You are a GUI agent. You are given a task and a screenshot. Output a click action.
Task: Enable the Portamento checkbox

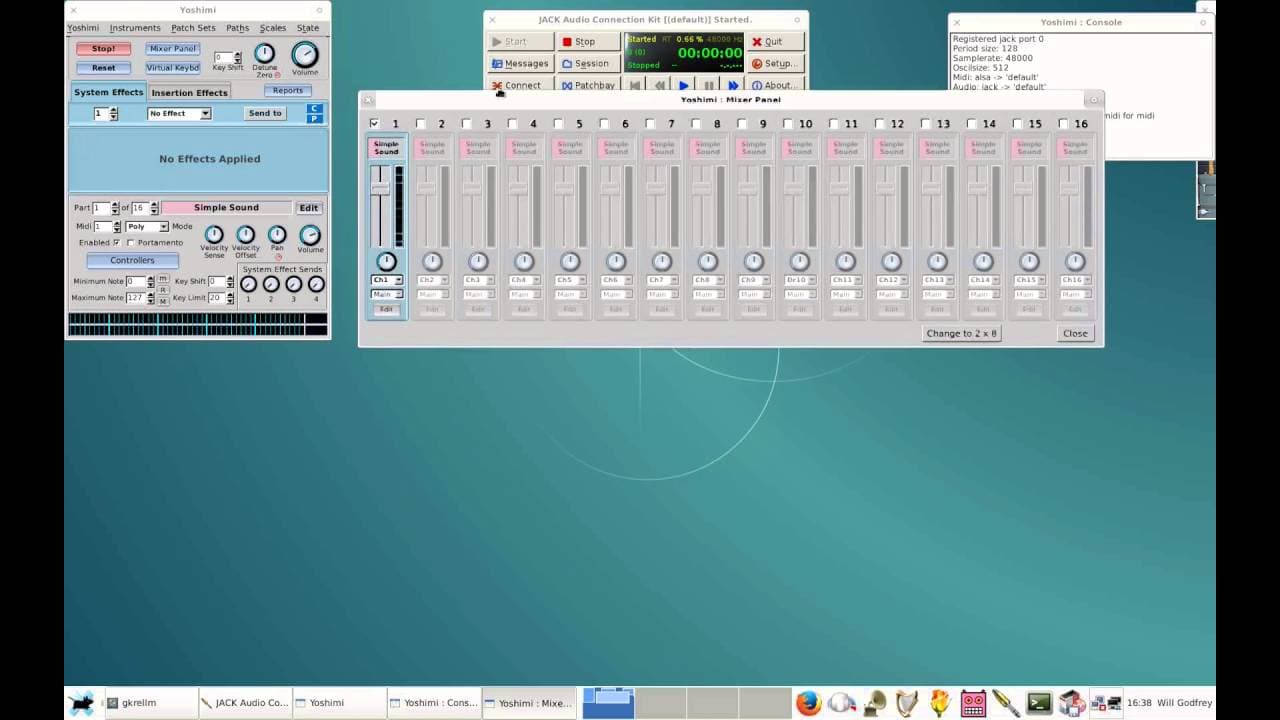pos(131,243)
